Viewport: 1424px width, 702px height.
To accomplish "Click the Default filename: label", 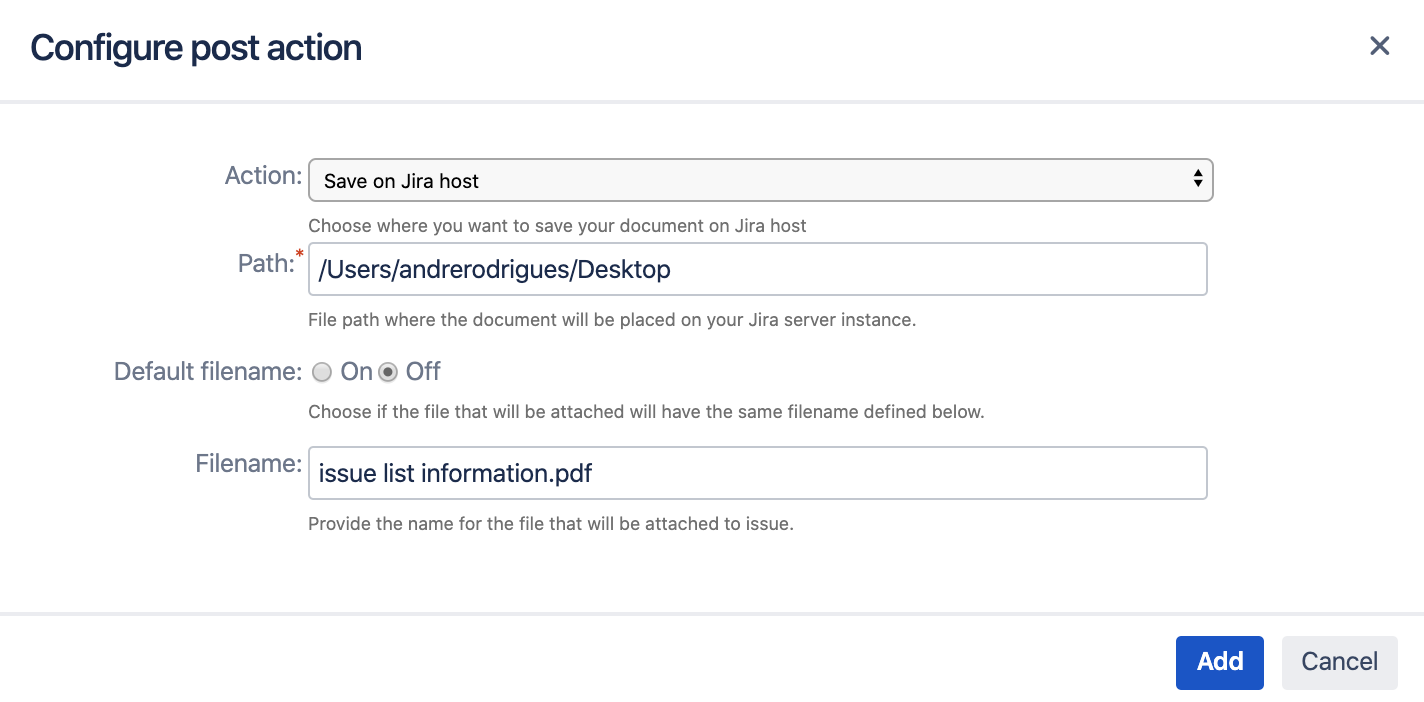I will (x=207, y=372).
